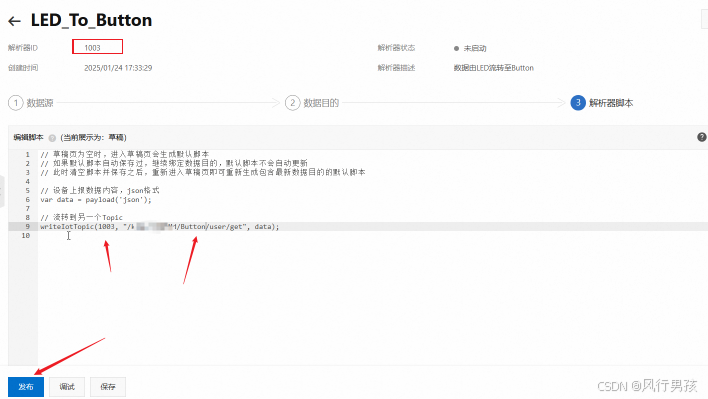Click the comment 设备上报数据内容 line
Screen dimensions: 708x399
[x=100, y=190]
